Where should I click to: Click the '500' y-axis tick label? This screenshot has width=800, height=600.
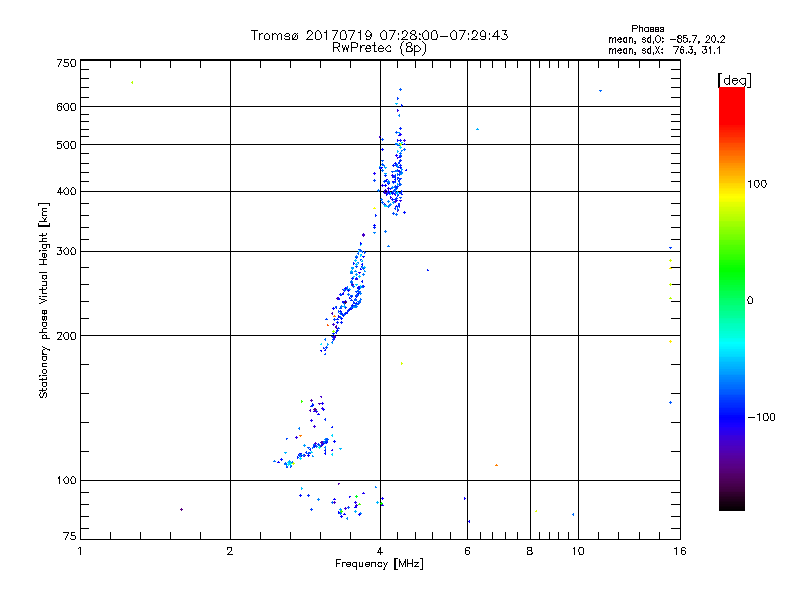tap(66, 145)
